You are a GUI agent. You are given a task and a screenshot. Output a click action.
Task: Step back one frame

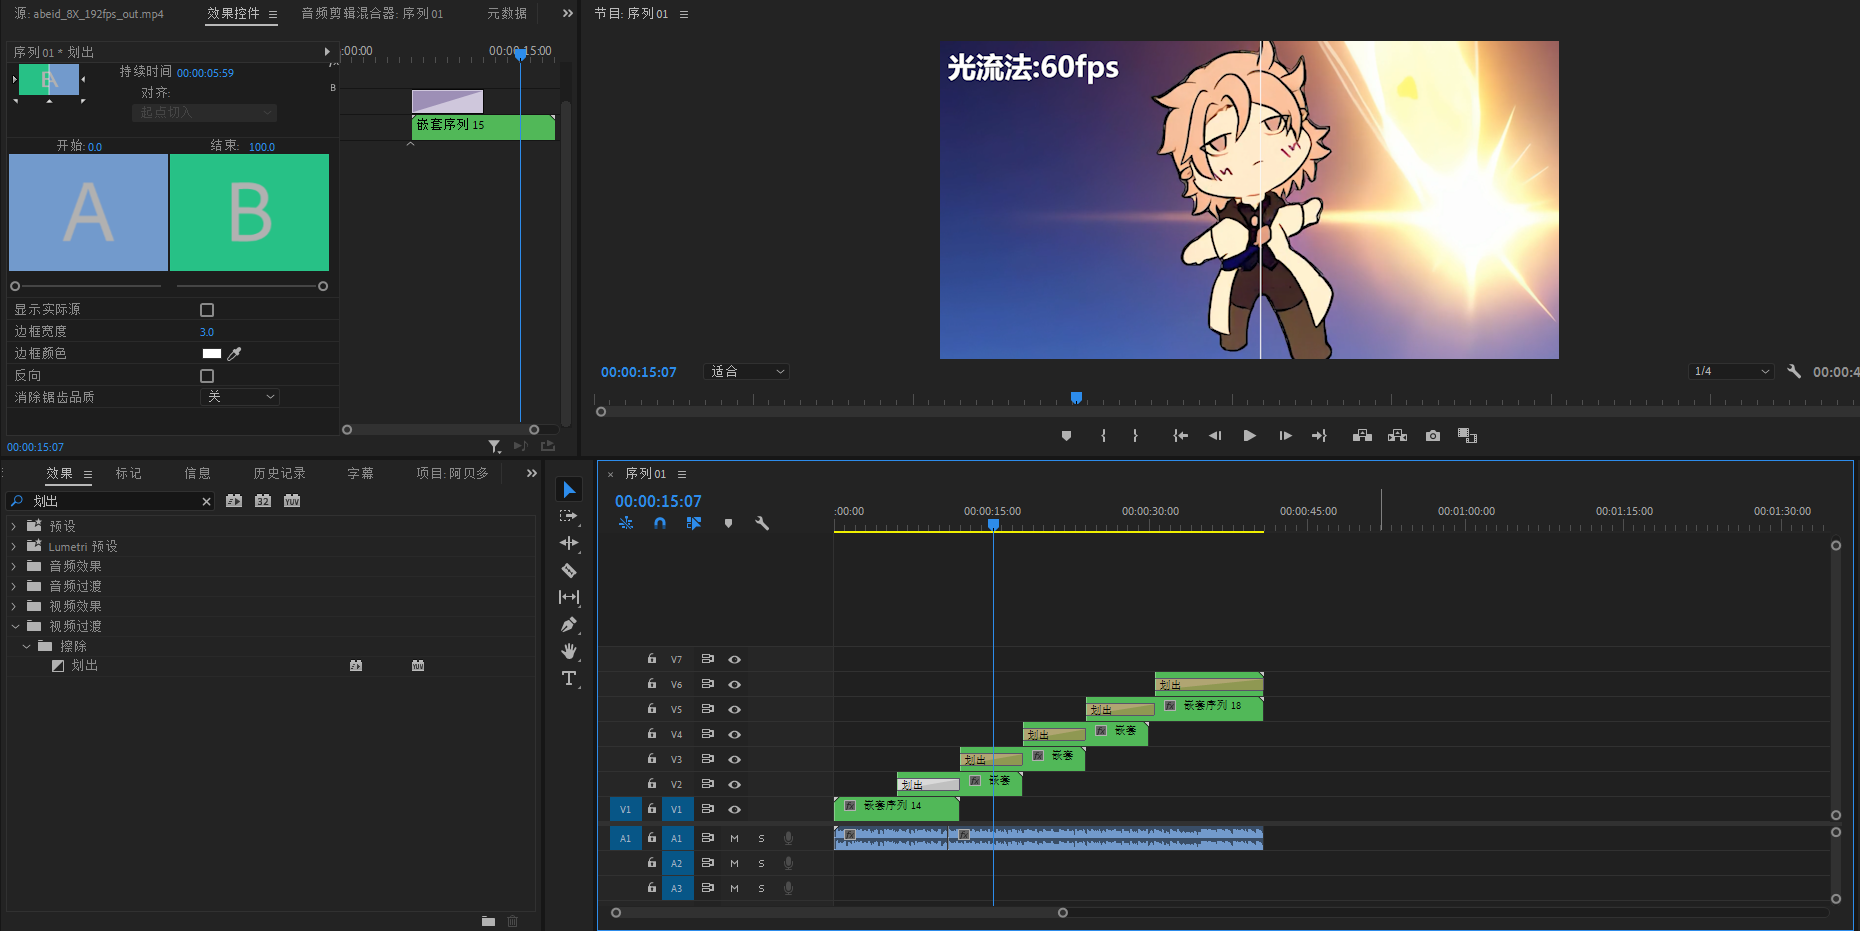pyautogui.click(x=1215, y=436)
